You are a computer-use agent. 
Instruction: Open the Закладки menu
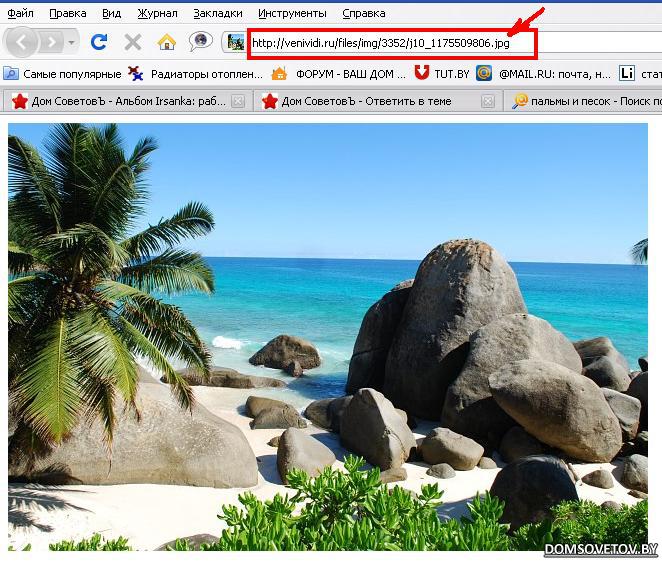(x=217, y=13)
